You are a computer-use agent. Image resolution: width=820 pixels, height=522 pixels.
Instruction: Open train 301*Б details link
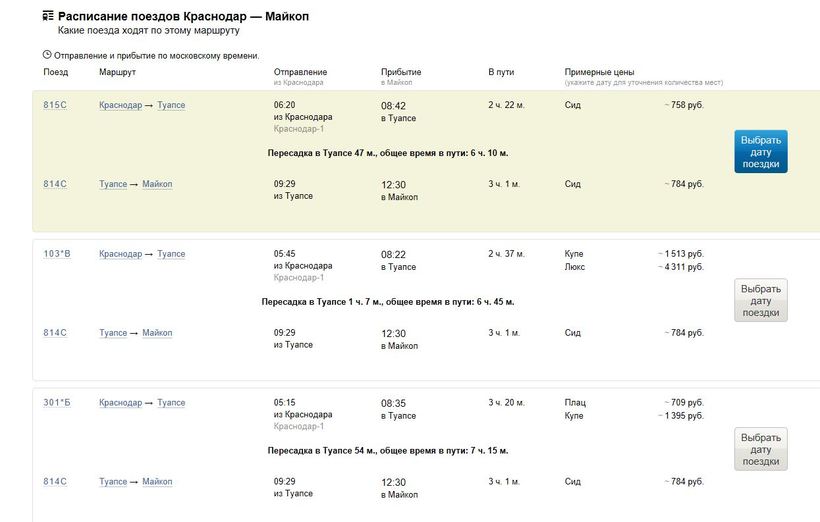57,403
